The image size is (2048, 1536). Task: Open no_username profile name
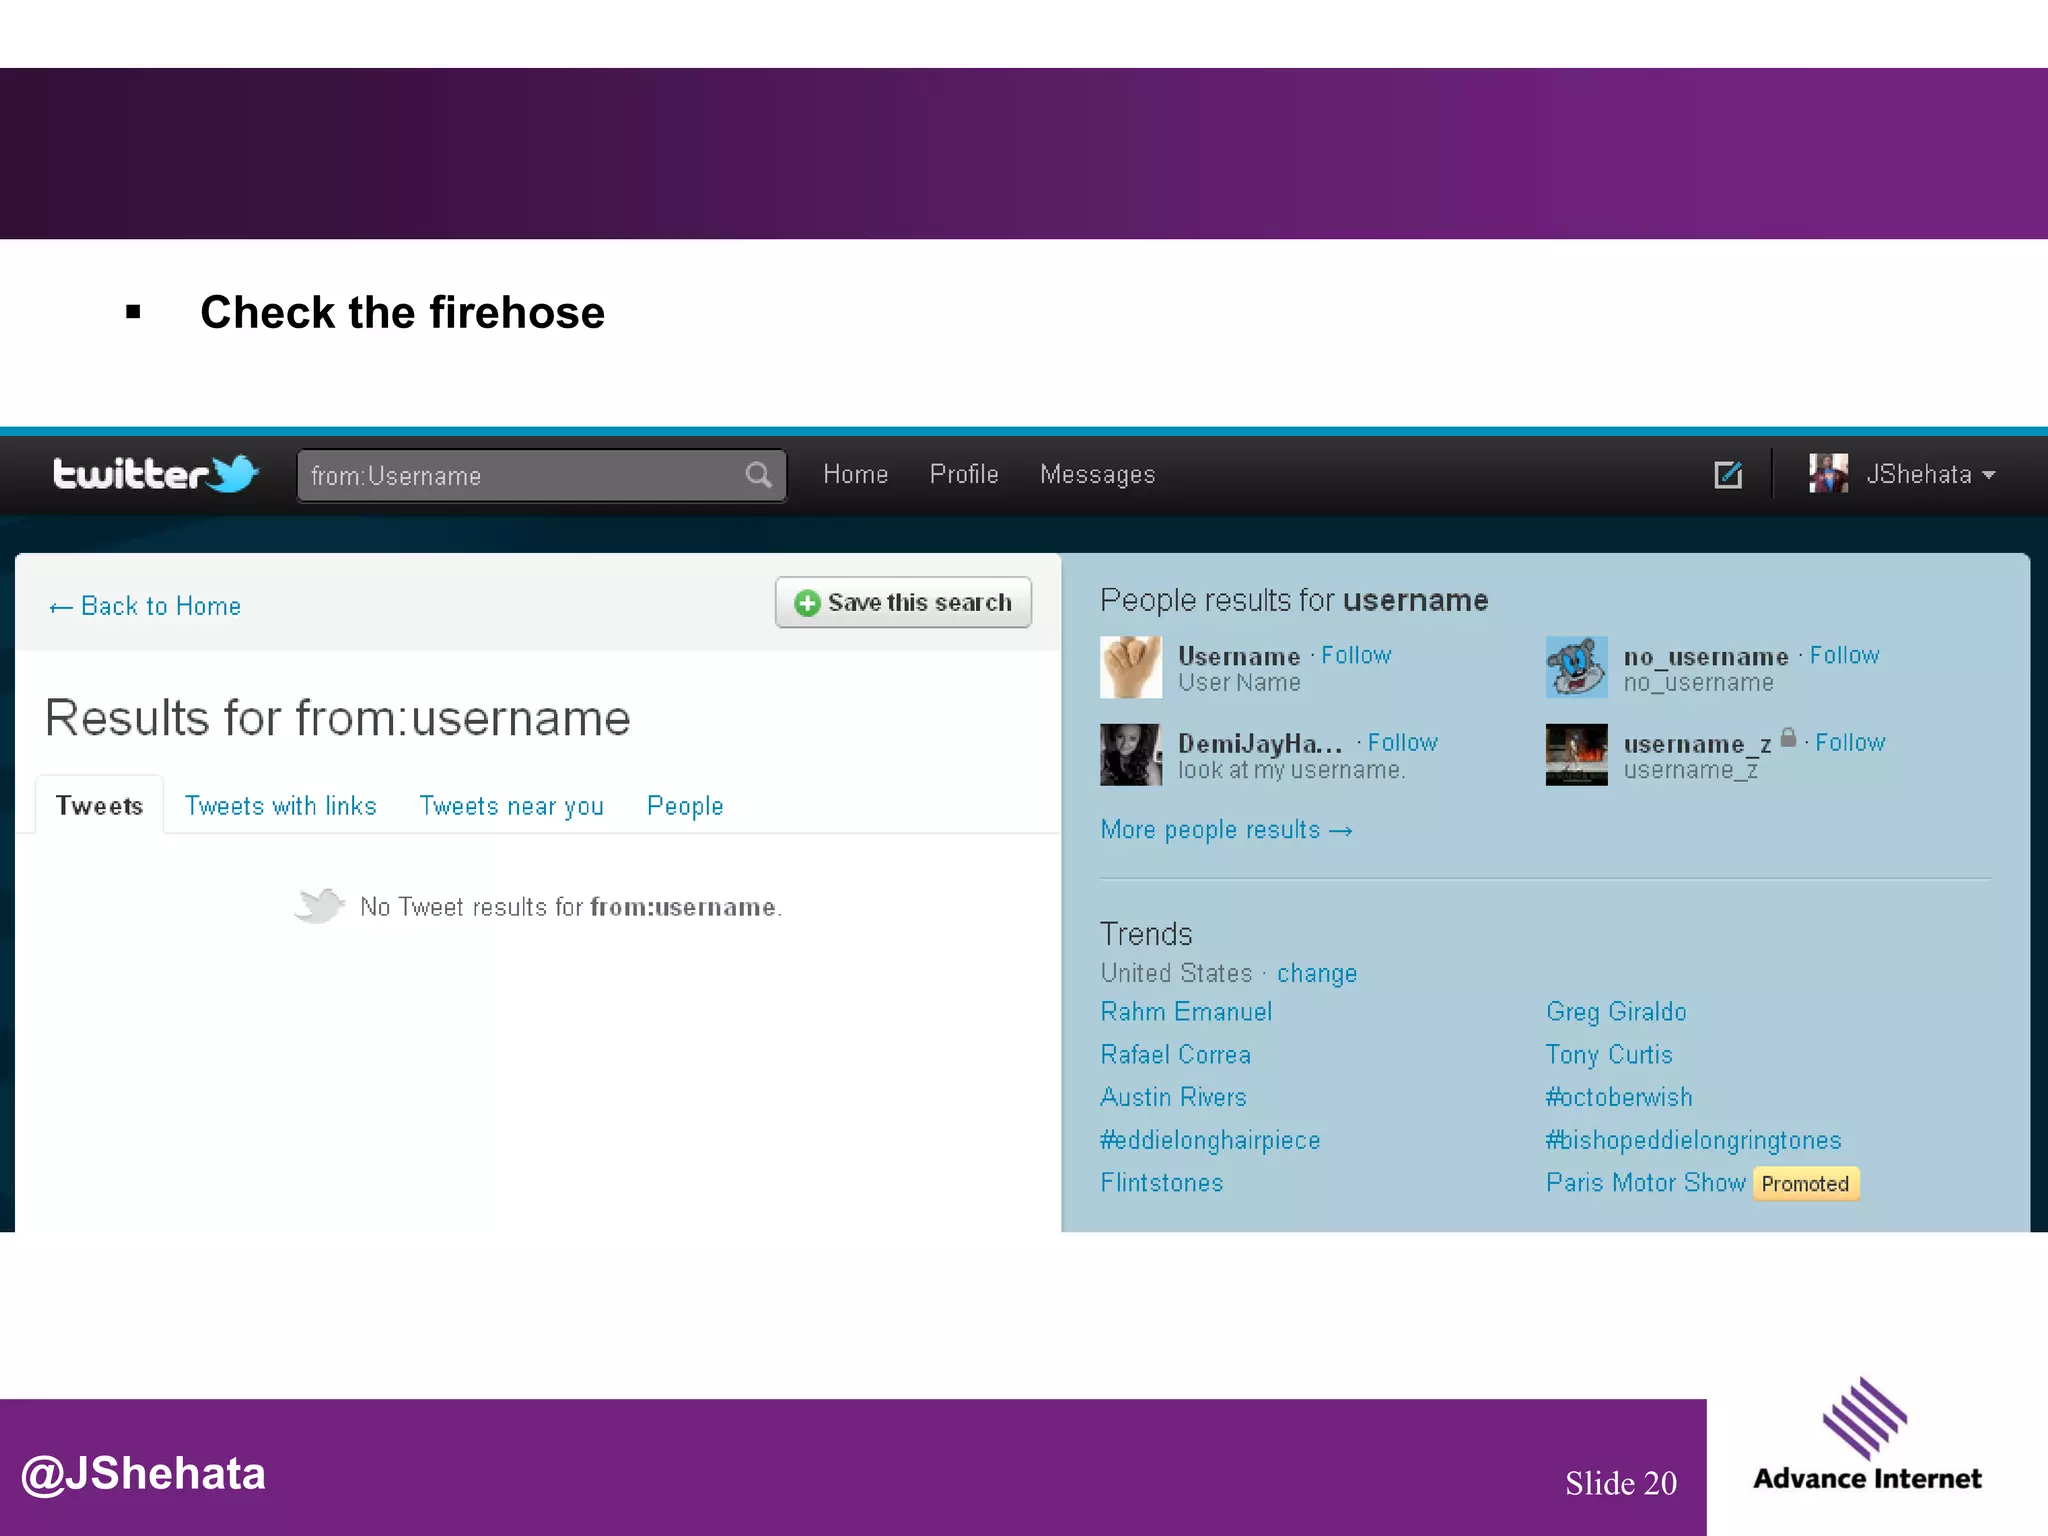pyautogui.click(x=1706, y=657)
